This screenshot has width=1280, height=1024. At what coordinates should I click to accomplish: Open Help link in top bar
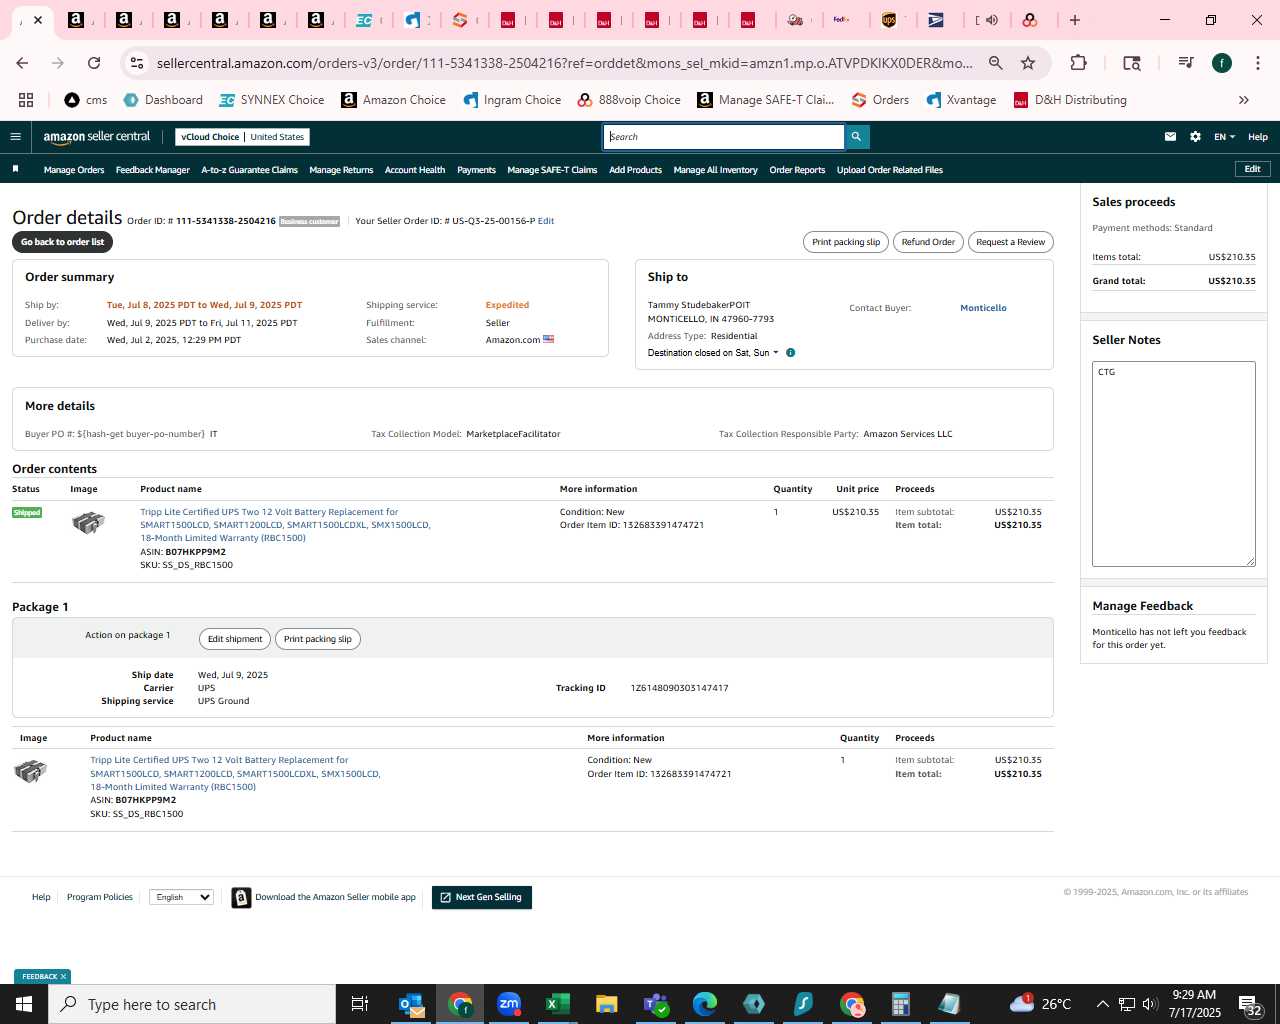[x=1258, y=137]
